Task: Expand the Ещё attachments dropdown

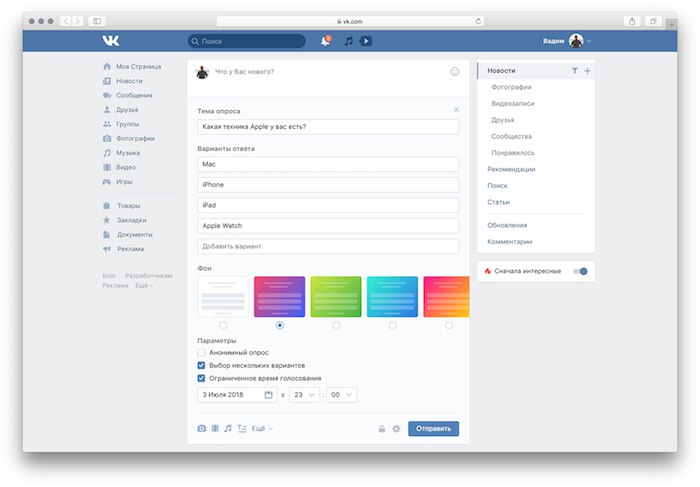Action: pos(262,429)
